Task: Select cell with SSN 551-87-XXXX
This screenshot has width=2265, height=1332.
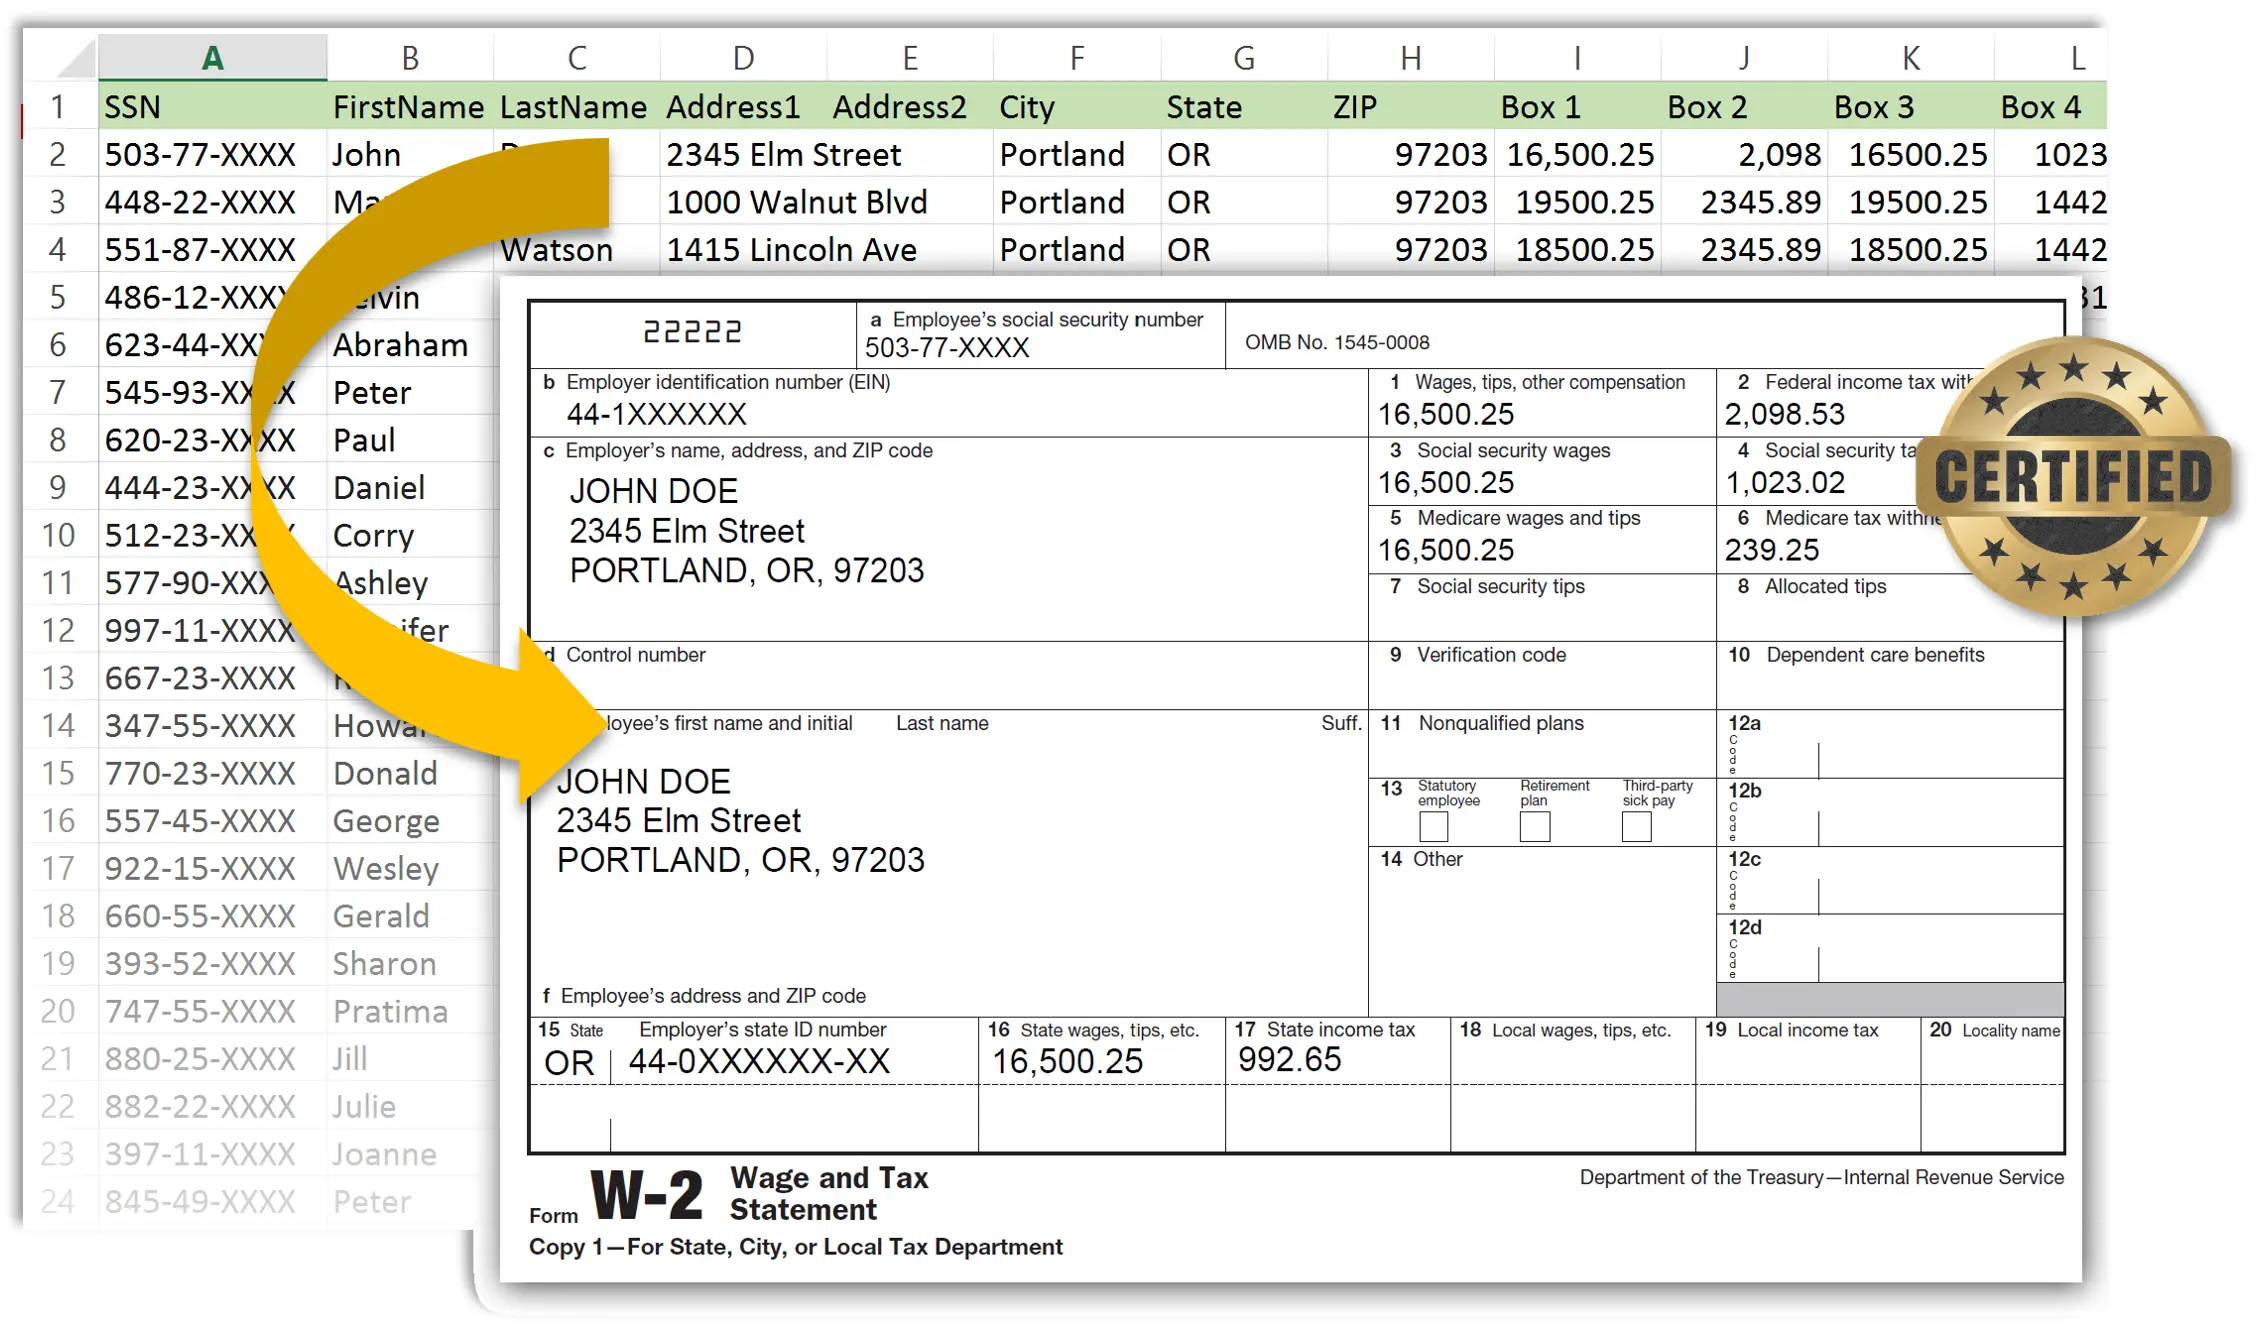Action: 212,249
